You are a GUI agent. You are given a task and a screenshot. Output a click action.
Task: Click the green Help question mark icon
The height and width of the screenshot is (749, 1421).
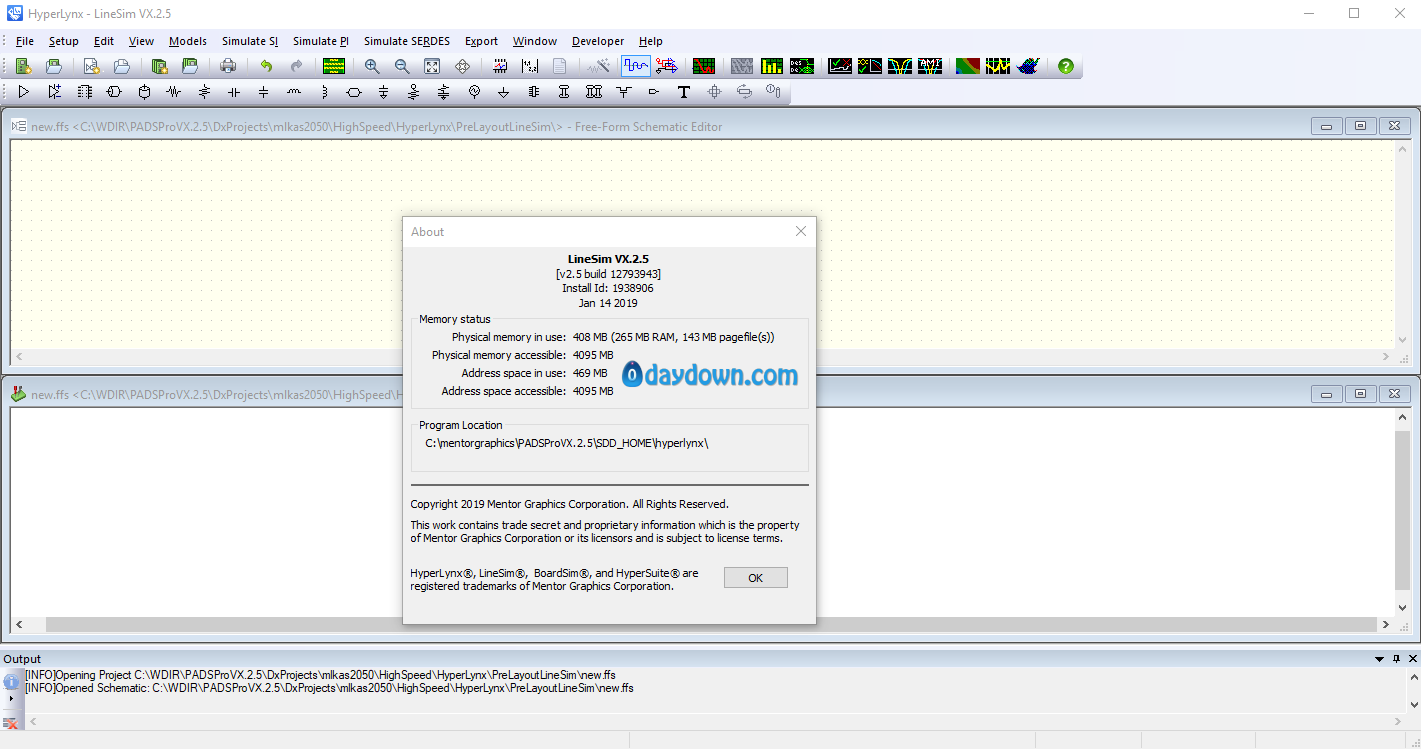(x=1066, y=66)
